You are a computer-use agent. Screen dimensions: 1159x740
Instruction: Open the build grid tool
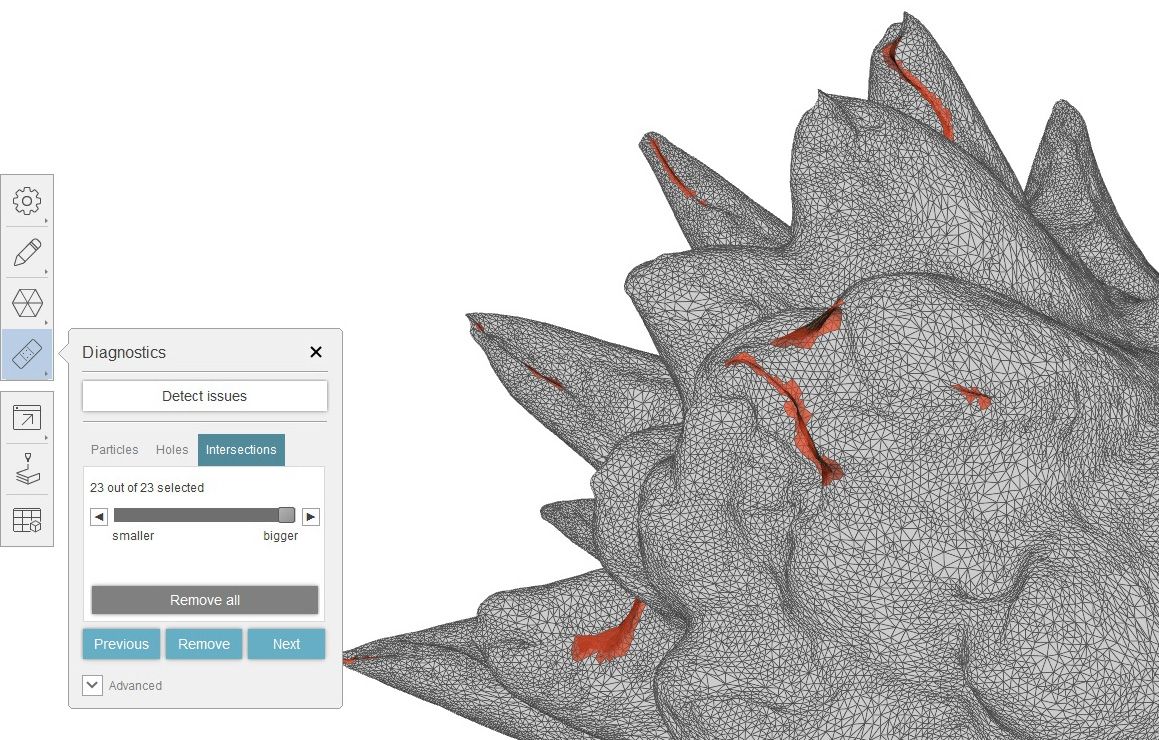coord(28,518)
